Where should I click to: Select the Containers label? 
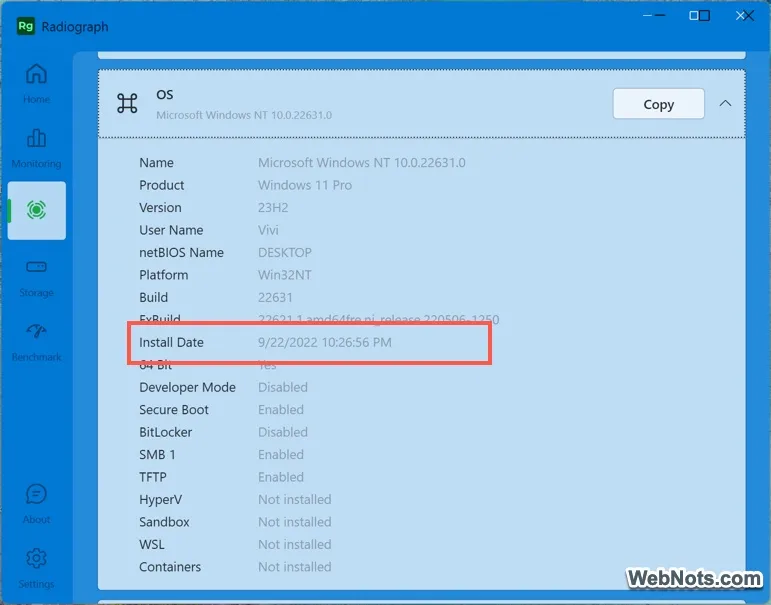(170, 567)
